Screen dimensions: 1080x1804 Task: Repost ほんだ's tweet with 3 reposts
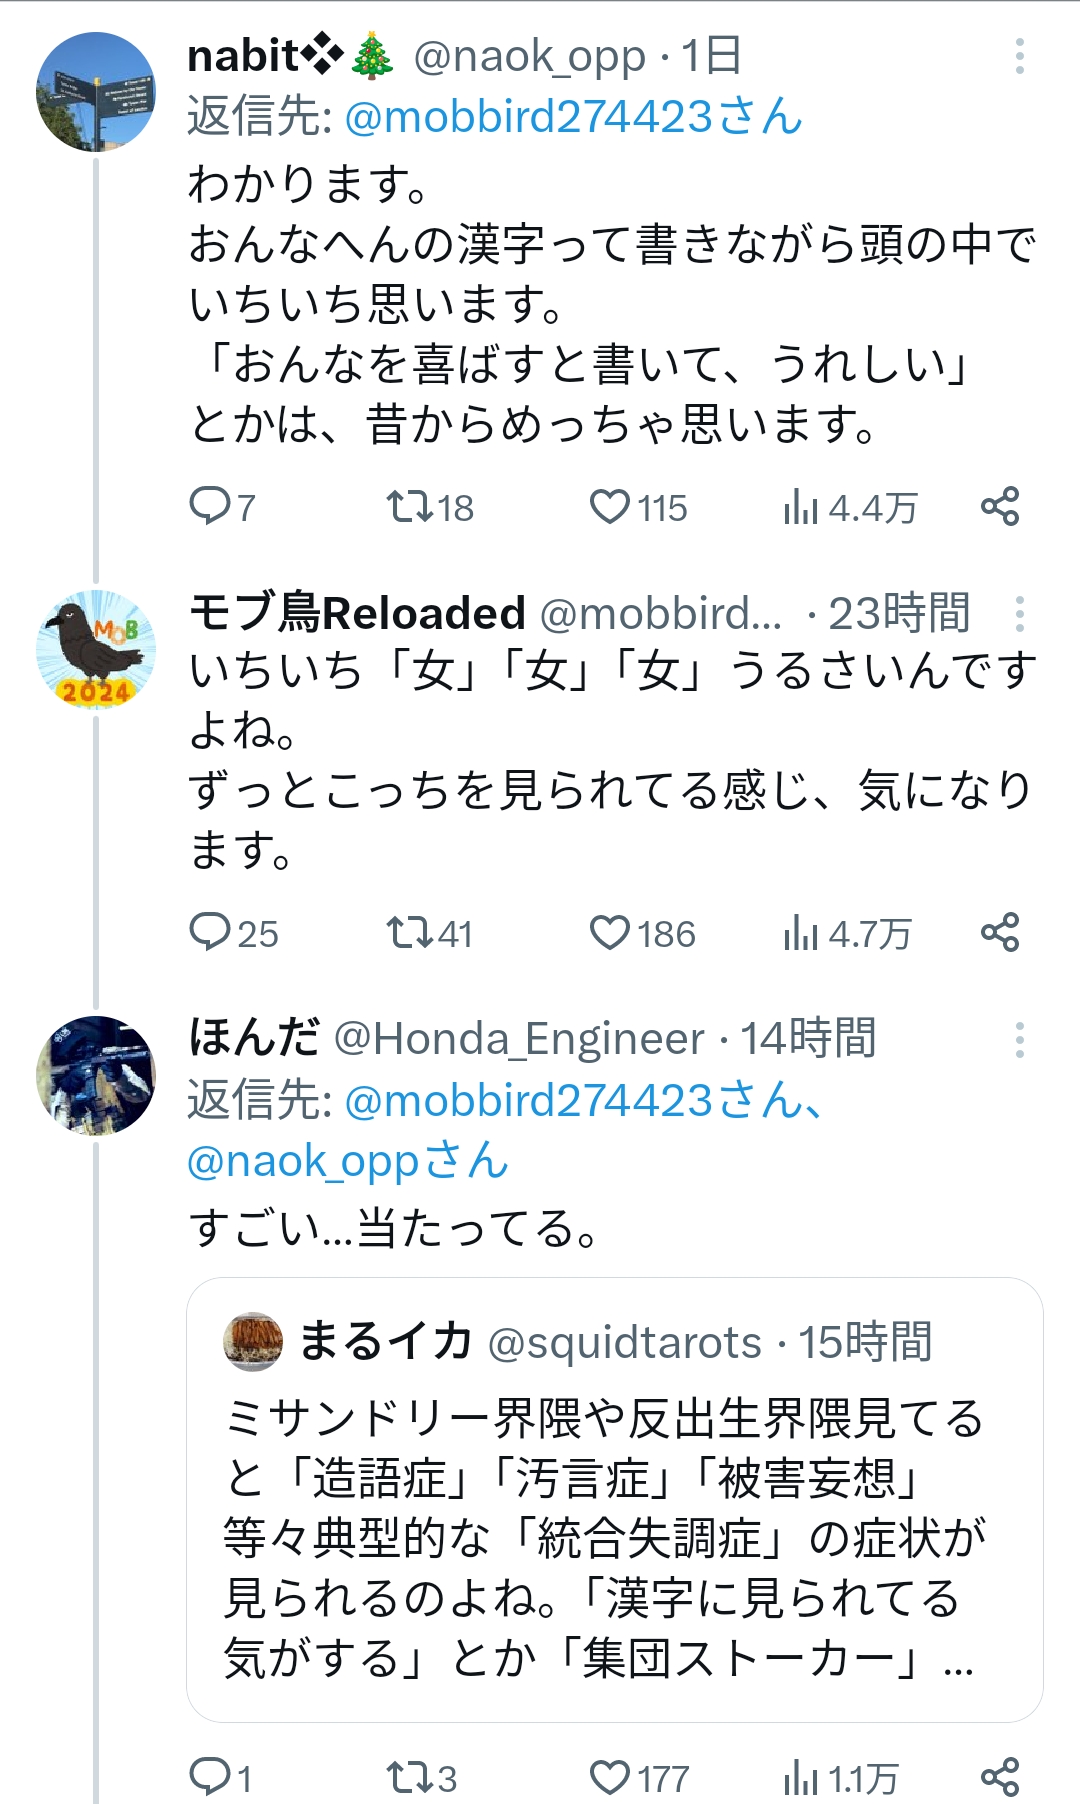point(421,1778)
